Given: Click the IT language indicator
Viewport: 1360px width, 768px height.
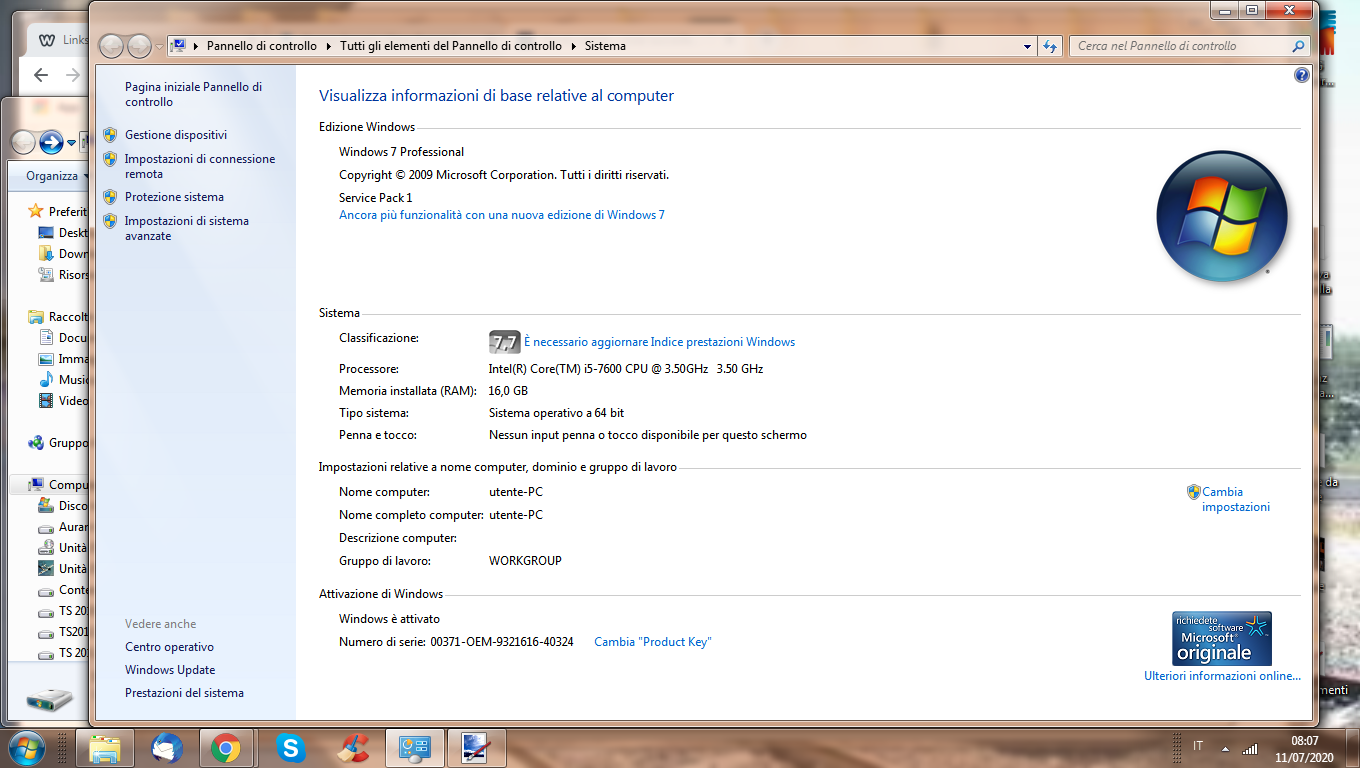Looking at the screenshot, I should point(1198,746).
